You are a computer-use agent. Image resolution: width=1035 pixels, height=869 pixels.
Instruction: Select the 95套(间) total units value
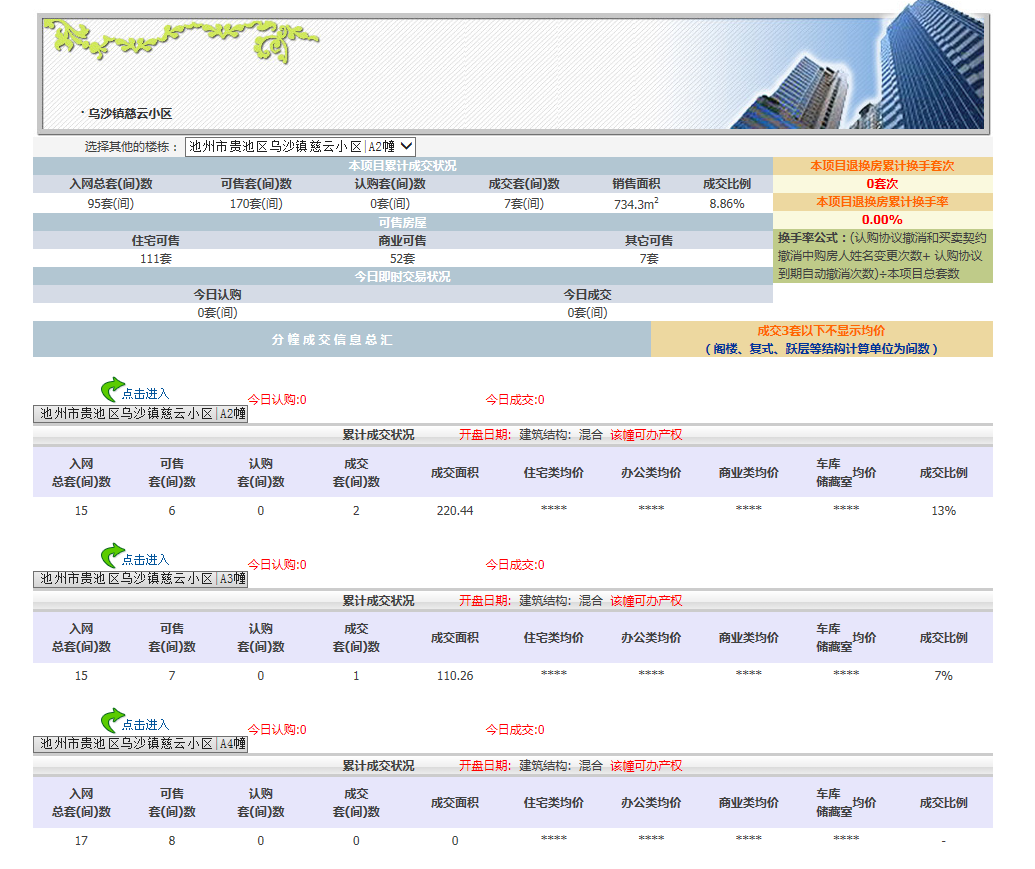click(x=111, y=204)
